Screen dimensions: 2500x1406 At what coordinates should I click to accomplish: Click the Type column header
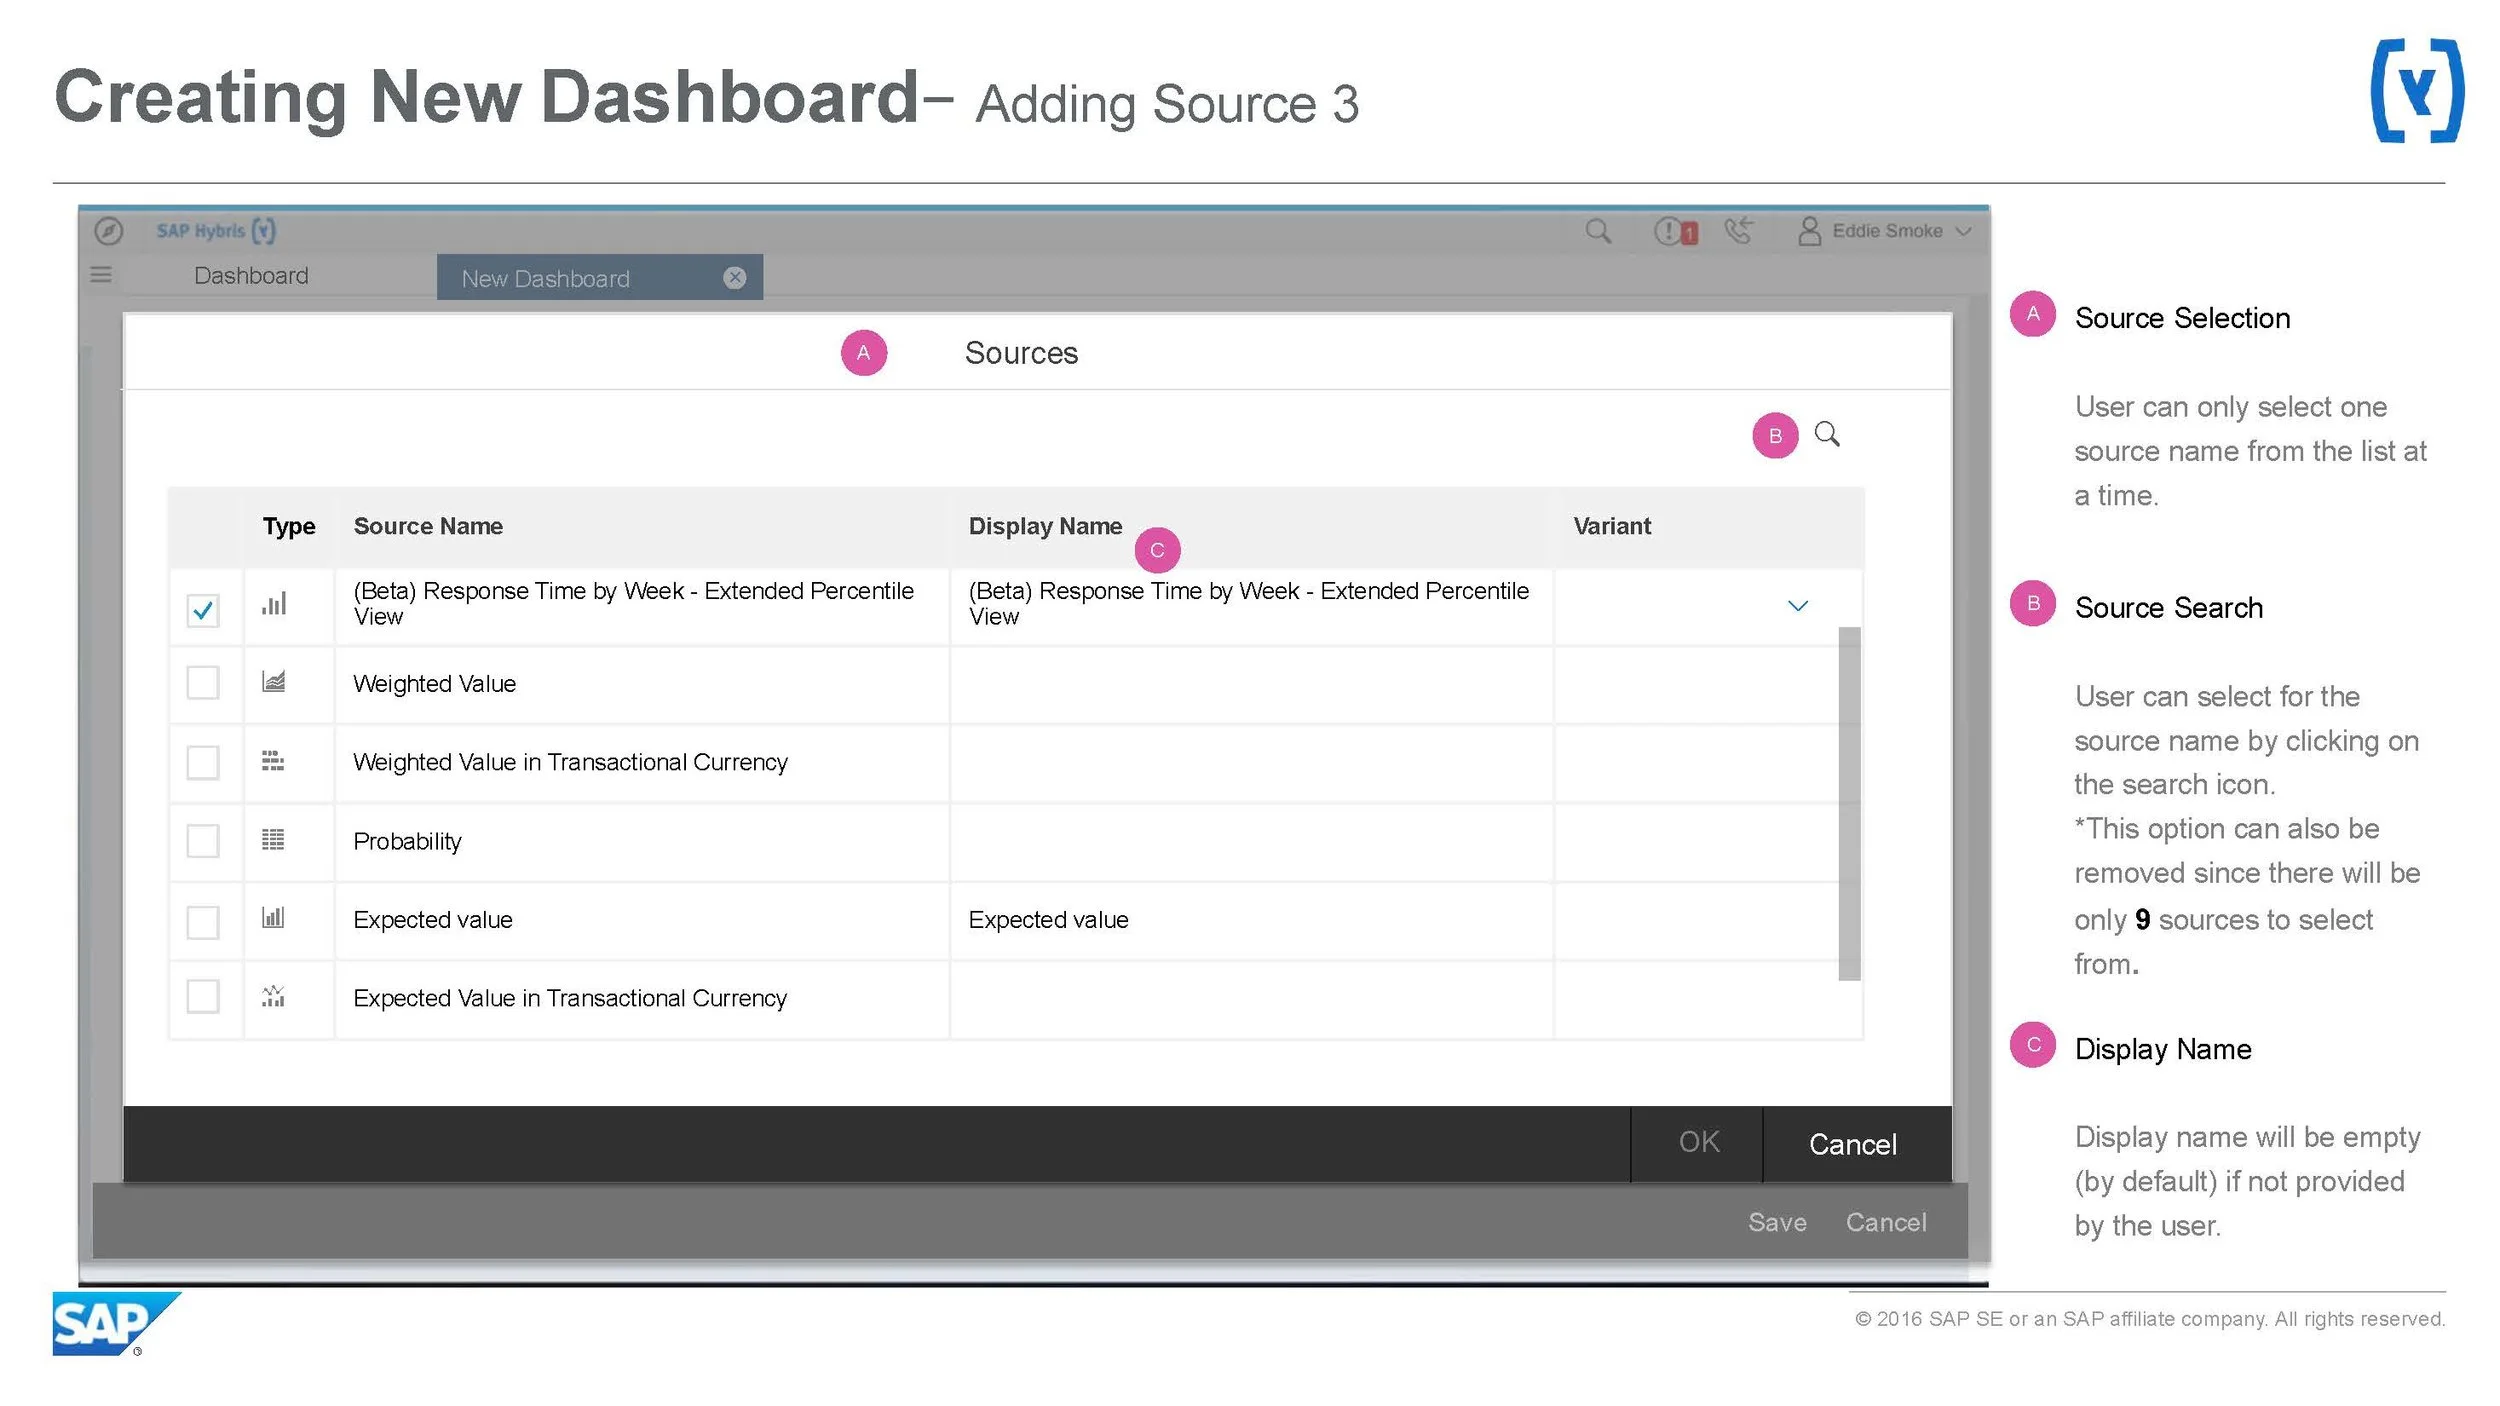click(289, 526)
